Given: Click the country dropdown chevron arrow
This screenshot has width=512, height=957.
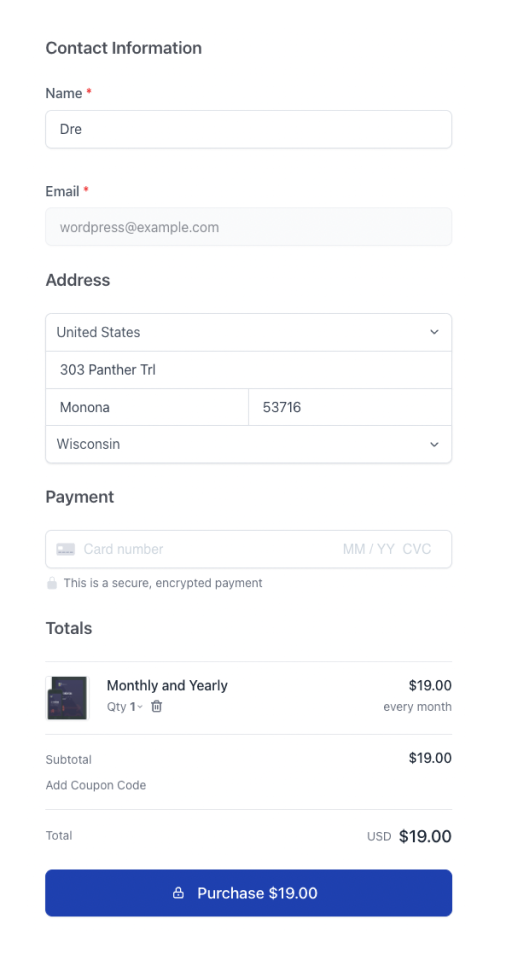Looking at the screenshot, I should (434, 333).
